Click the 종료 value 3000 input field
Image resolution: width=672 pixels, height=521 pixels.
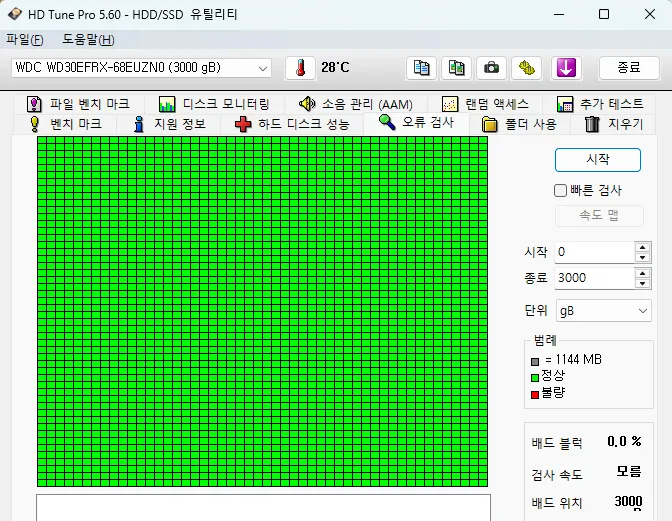(594, 278)
